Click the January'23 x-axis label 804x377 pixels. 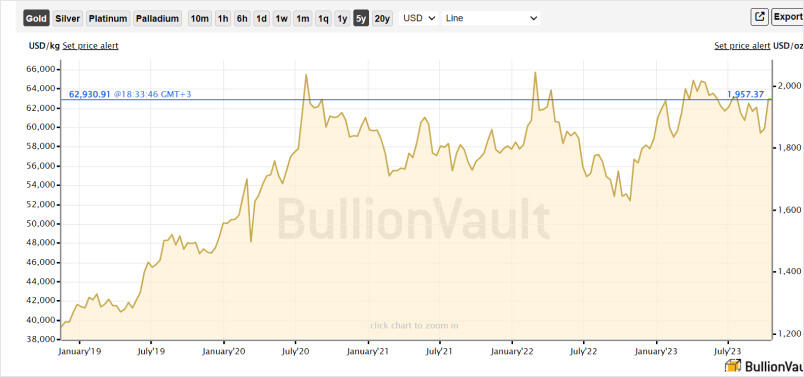(657, 351)
